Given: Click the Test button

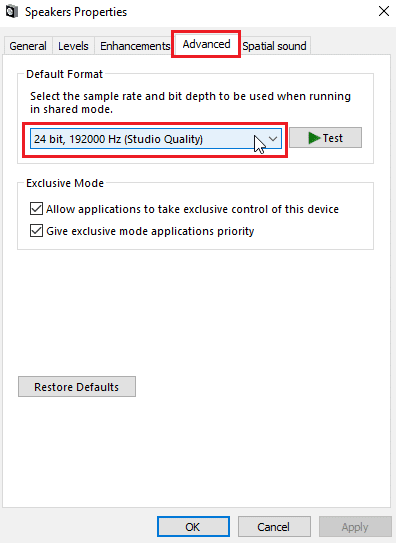Looking at the screenshot, I should (x=325, y=138).
